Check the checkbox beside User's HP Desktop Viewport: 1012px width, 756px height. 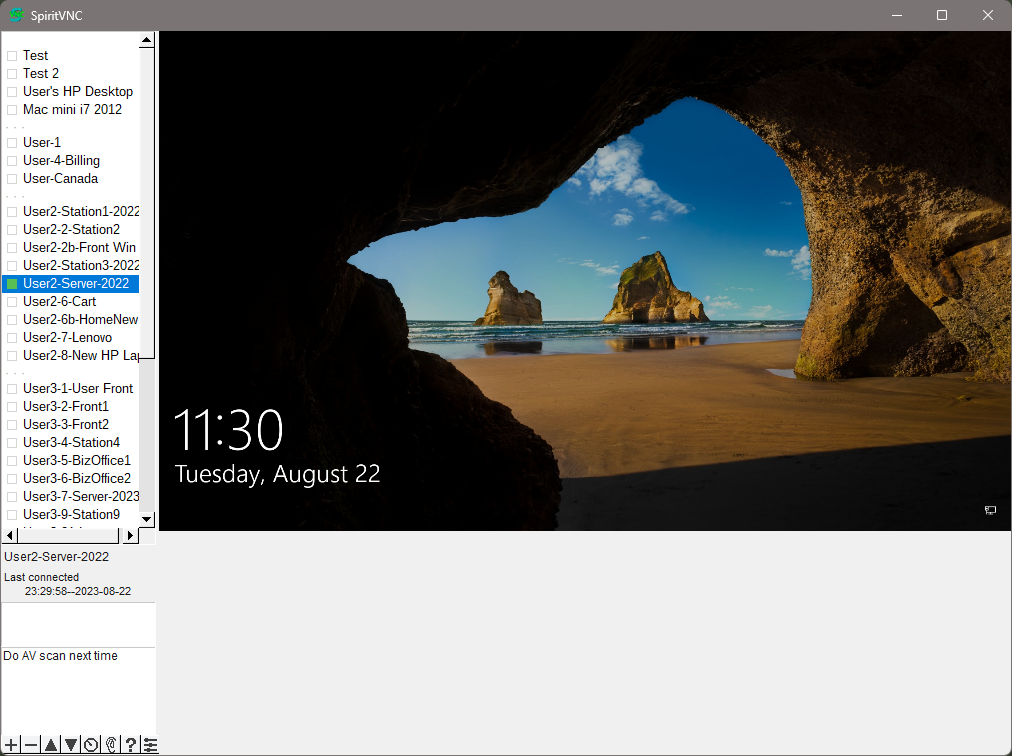click(11, 91)
